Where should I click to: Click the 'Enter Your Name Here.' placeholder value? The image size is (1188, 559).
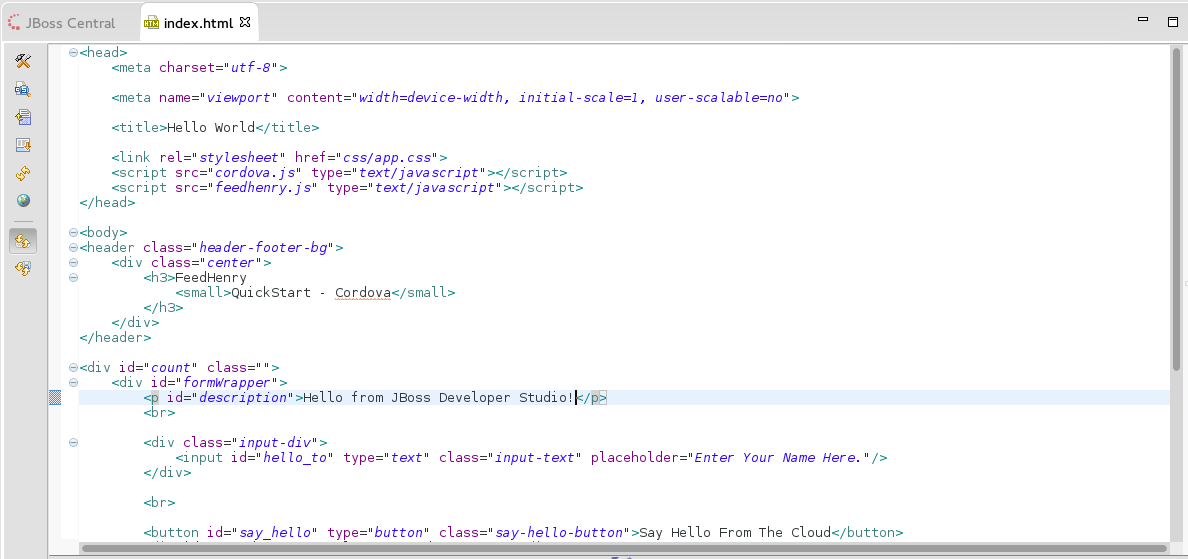click(x=779, y=458)
